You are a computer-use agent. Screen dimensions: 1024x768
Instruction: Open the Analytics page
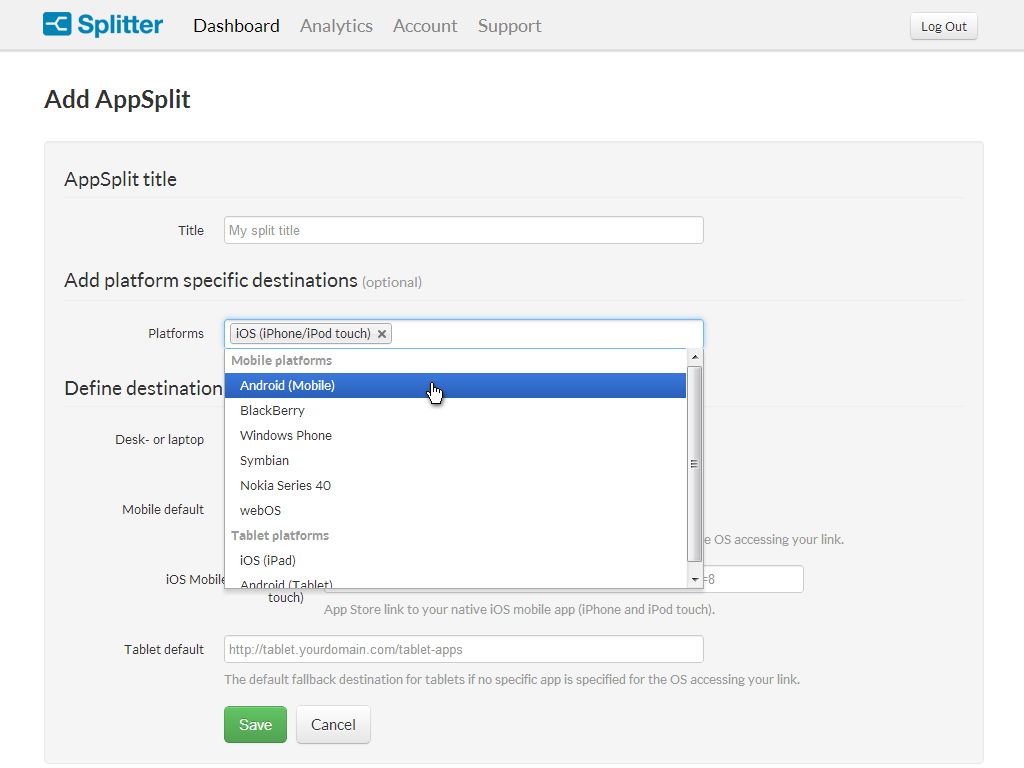pos(336,26)
